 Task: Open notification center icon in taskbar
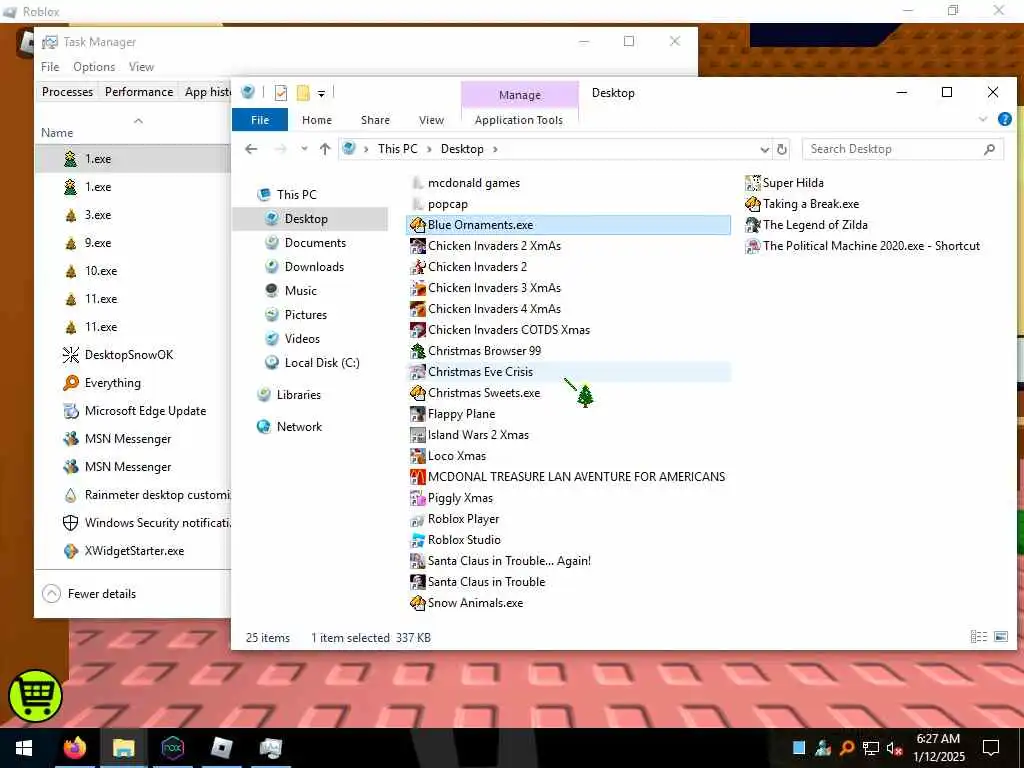coord(991,748)
